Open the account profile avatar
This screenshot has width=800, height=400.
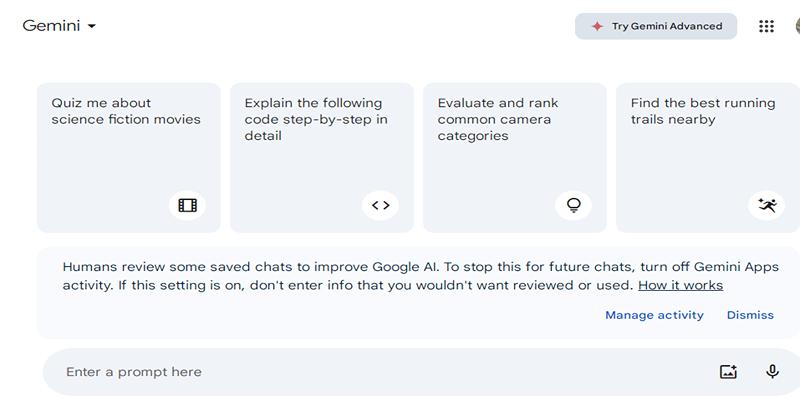[x=797, y=27]
